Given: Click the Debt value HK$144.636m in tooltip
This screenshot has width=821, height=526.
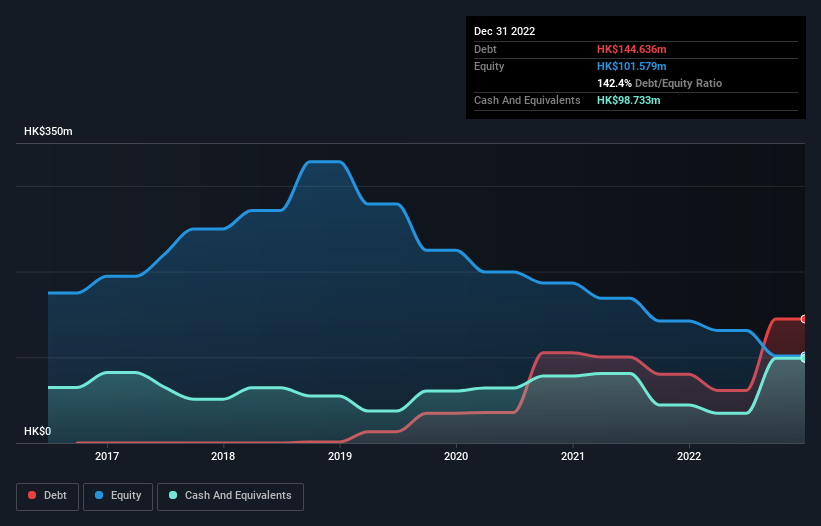Looking at the screenshot, I should point(631,49).
